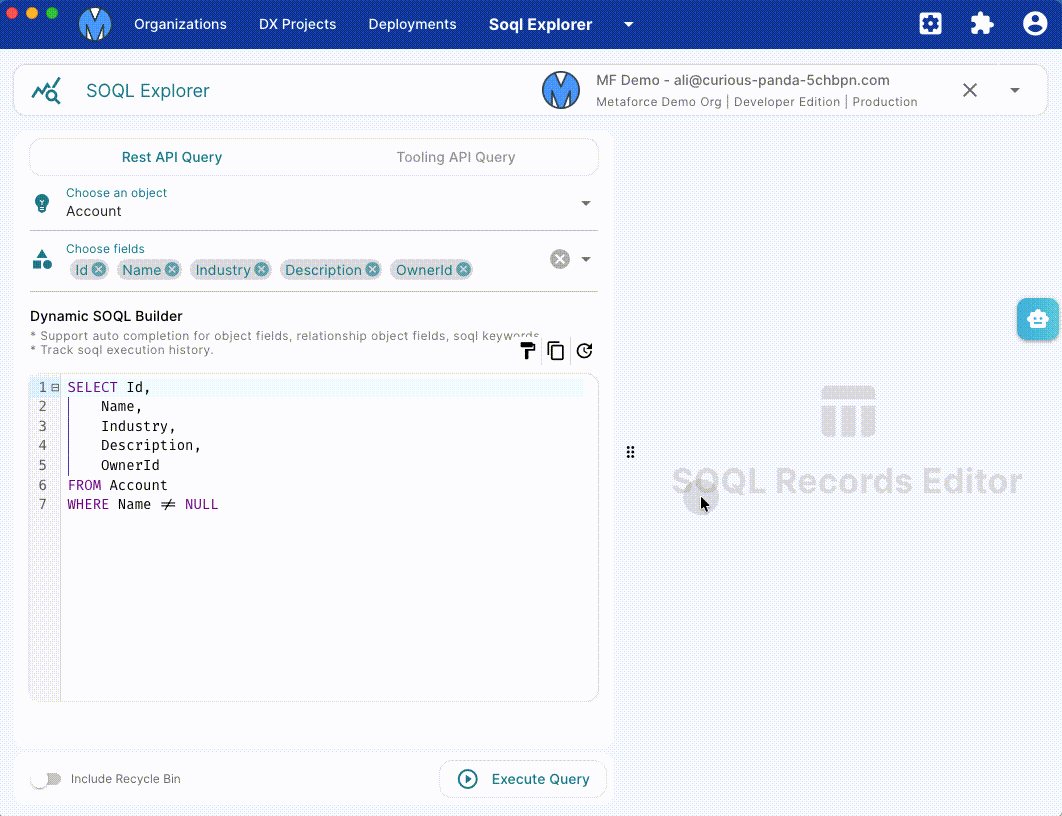
Task: Switch to Rest API Query tab
Action: pyautogui.click(x=172, y=157)
